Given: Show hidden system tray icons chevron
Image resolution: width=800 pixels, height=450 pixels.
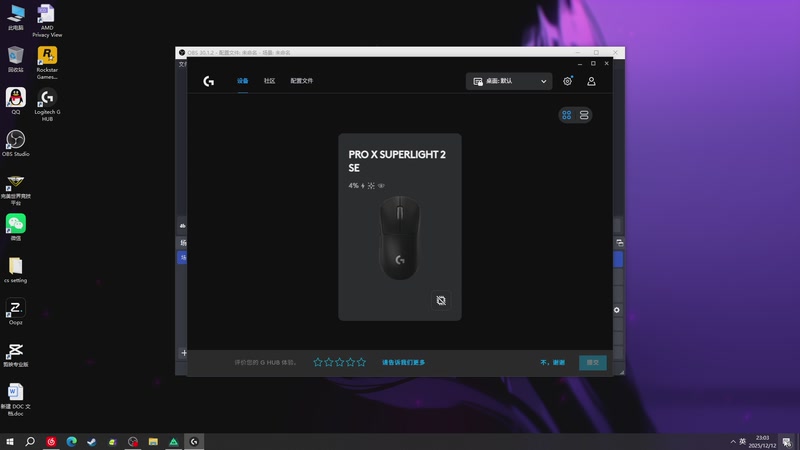Looking at the screenshot, I should pos(733,442).
